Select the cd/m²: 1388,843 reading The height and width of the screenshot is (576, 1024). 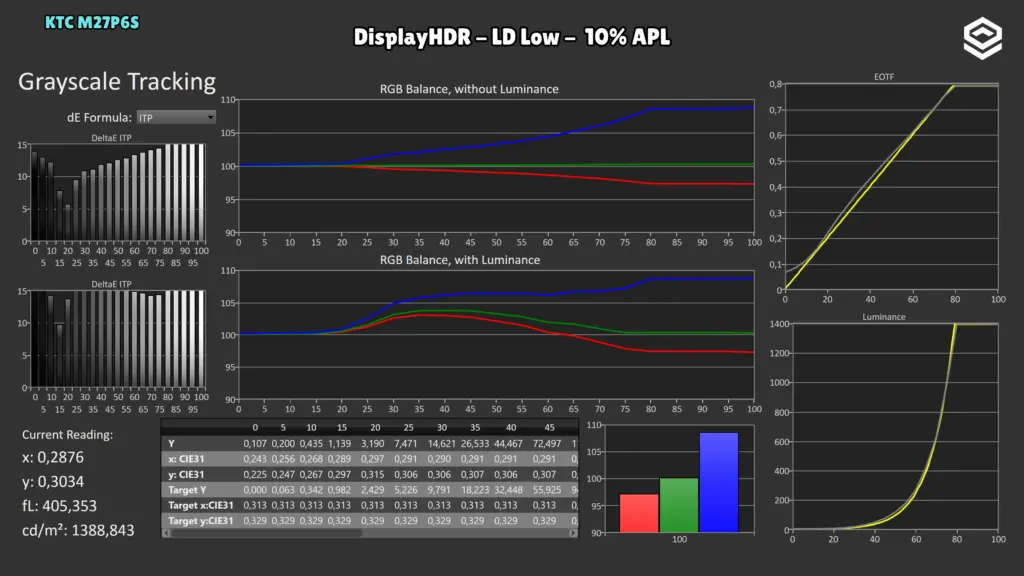(78, 530)
